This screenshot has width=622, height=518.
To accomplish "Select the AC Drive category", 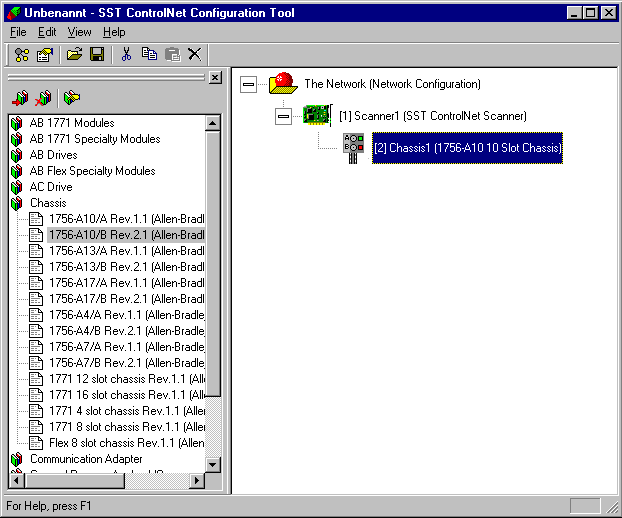I will click(51, 187).
